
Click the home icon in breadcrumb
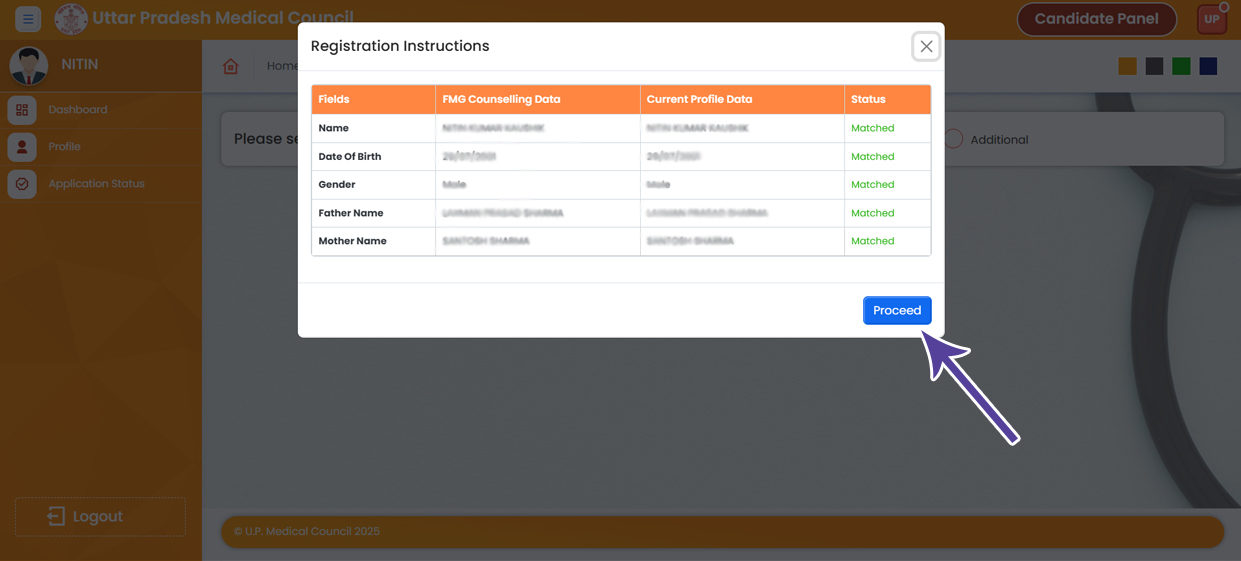coord(231,66)
